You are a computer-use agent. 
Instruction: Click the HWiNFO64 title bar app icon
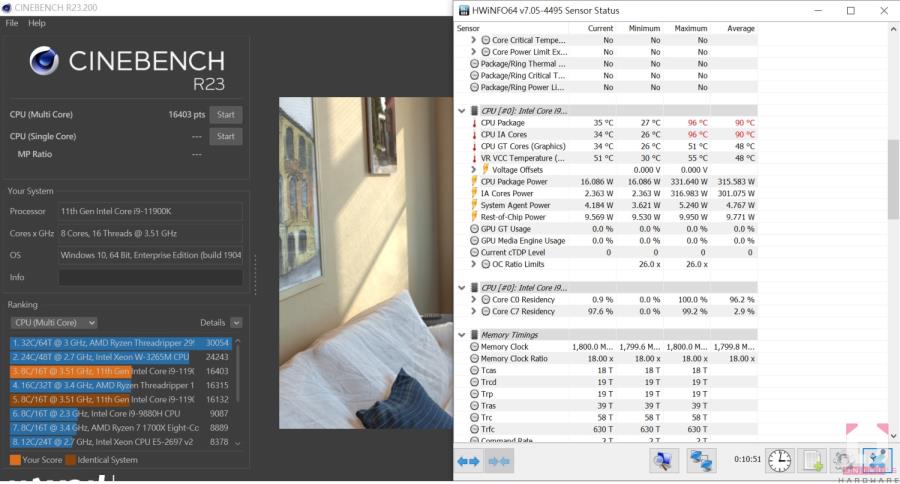coord(463,10)
